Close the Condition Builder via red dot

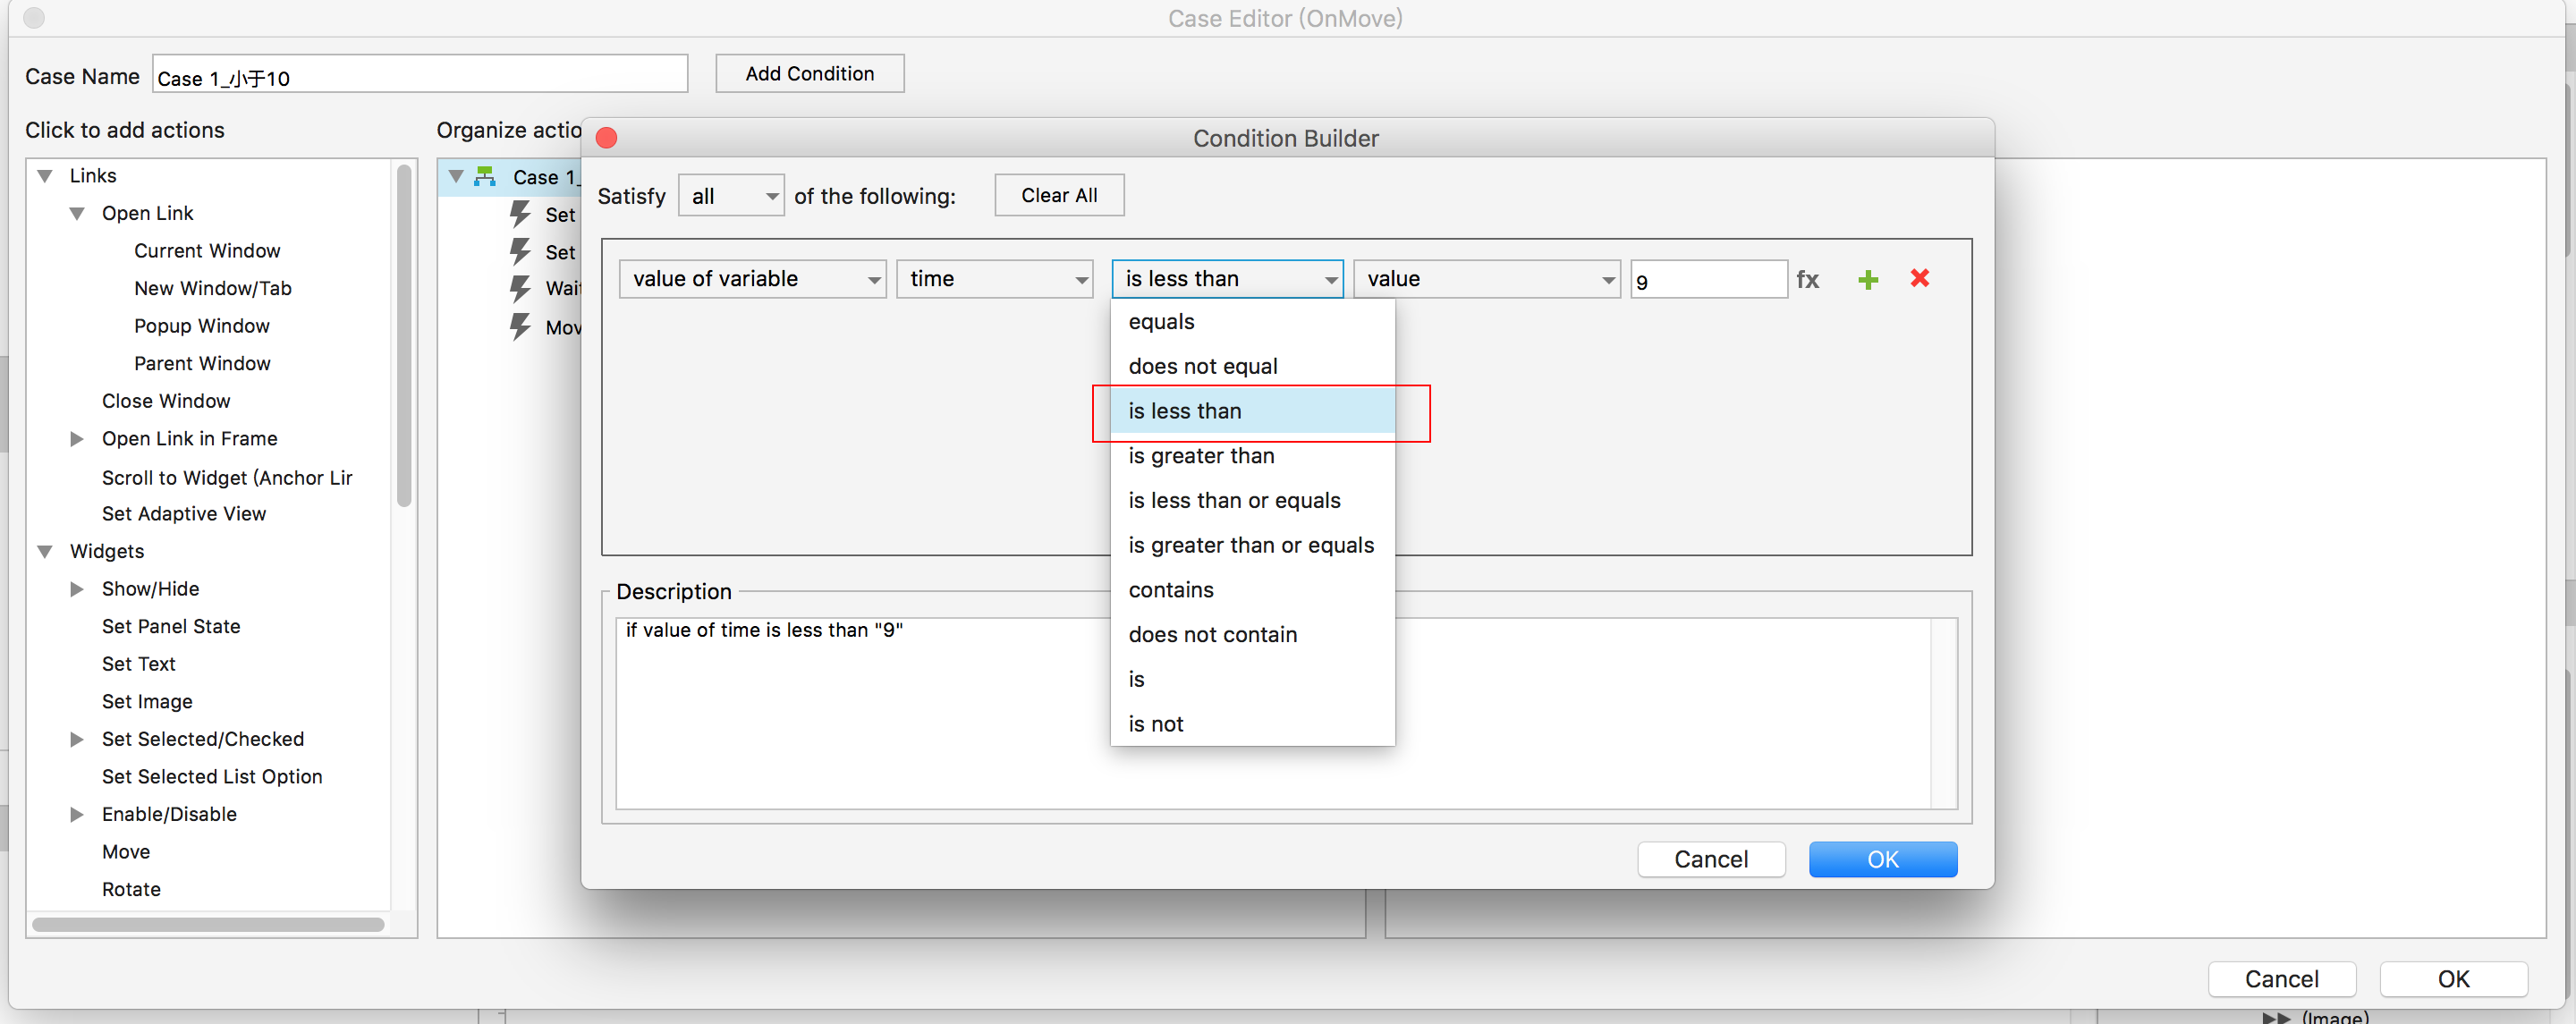[x=606, y=138]
